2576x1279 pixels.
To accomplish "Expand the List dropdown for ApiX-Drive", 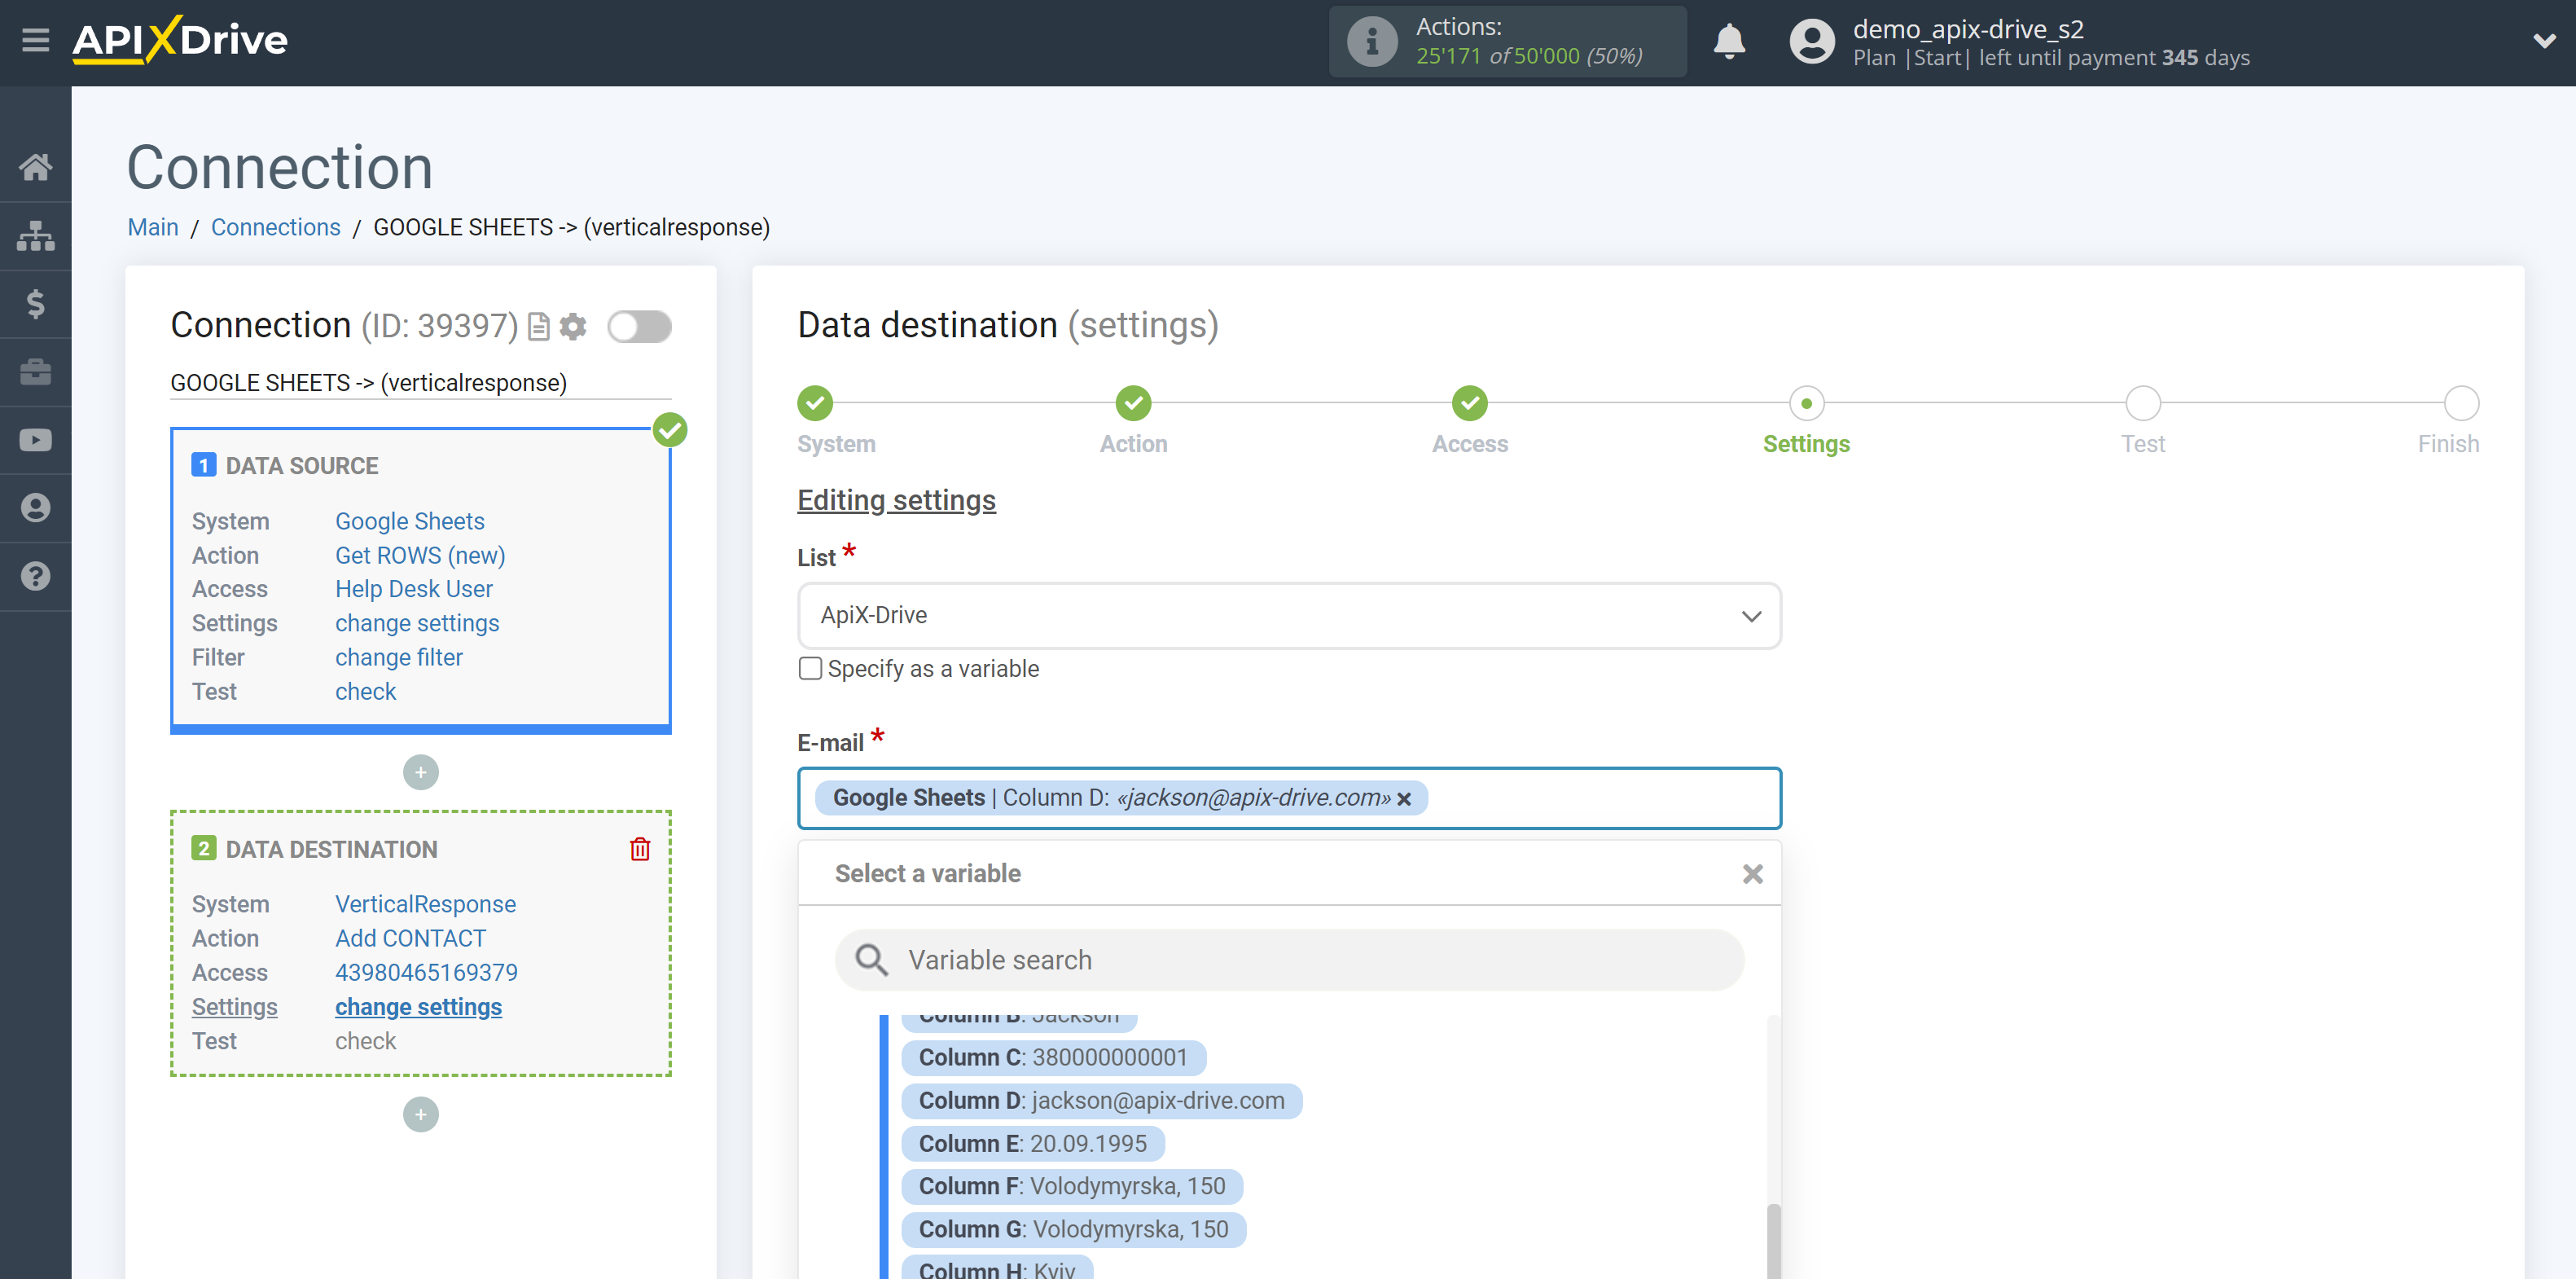I will [1749, 615].
